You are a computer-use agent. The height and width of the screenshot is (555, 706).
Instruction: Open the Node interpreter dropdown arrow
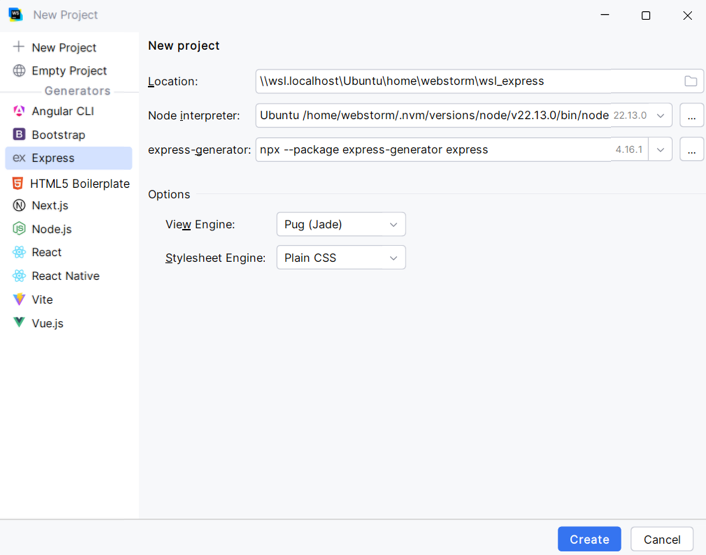click(x=660, y=116)
